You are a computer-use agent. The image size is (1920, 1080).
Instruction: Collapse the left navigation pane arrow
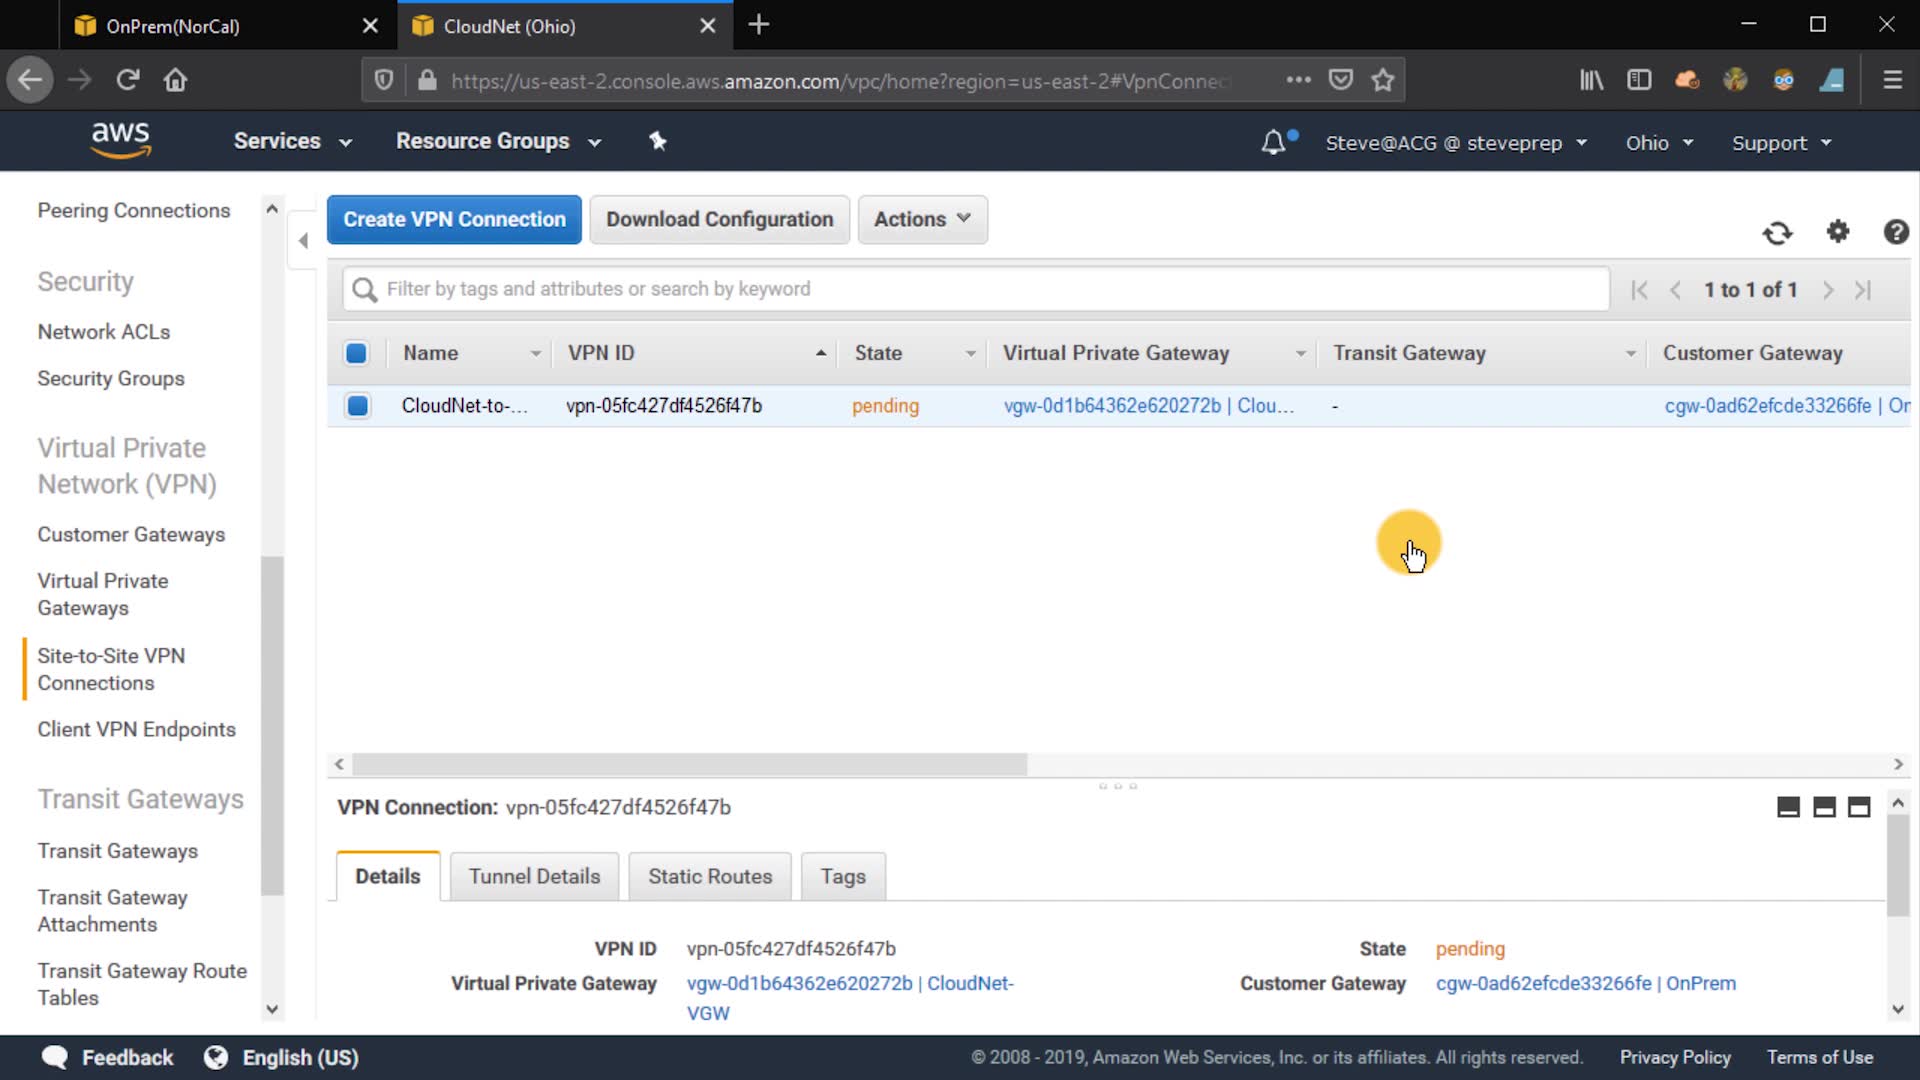point(303,240)
